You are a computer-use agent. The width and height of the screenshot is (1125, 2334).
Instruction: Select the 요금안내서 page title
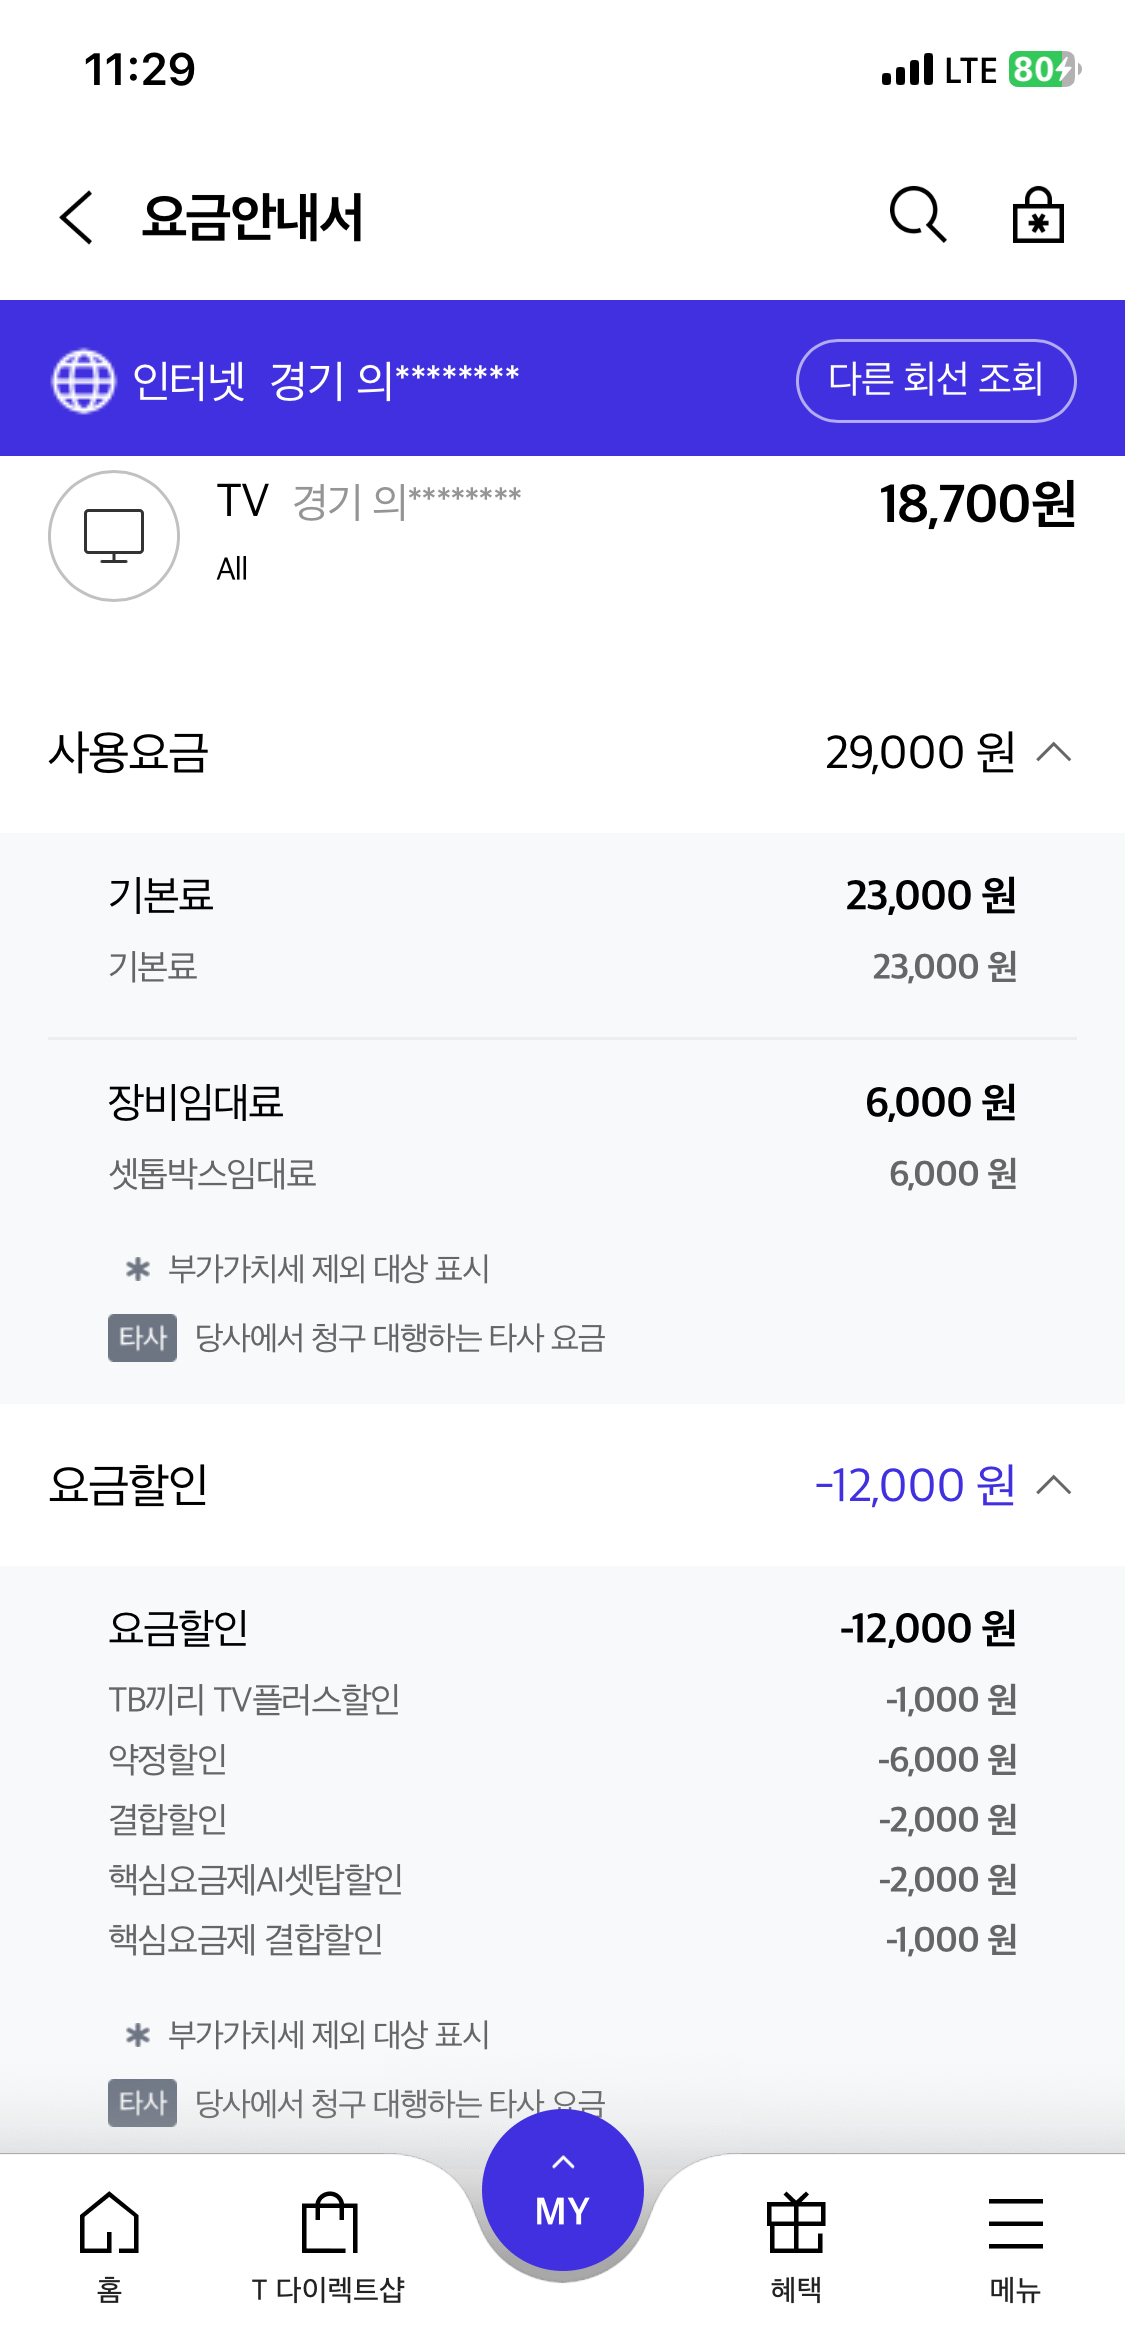pos(252,217)
